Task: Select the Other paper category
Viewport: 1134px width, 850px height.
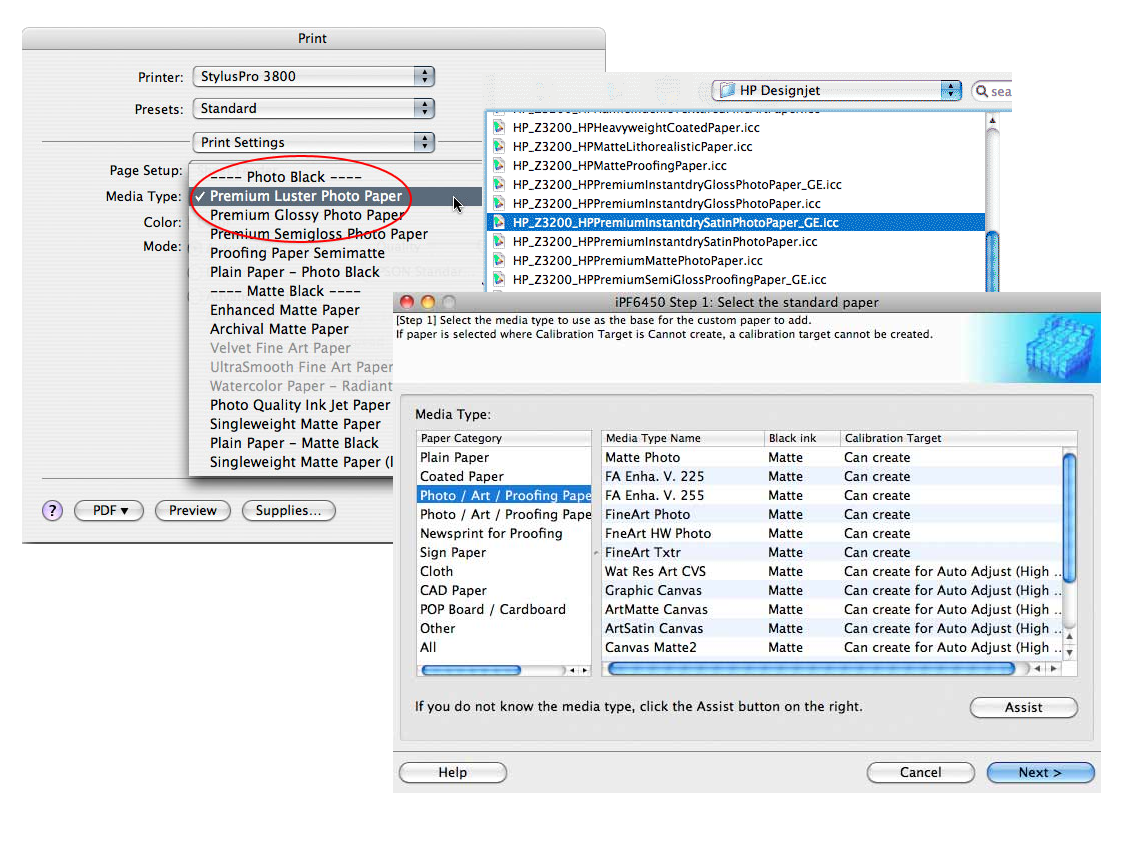Action: (x=504, y=629)
